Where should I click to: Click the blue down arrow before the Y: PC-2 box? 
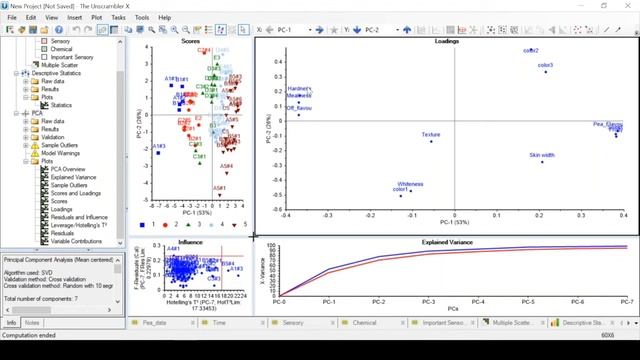click(357, 30)
